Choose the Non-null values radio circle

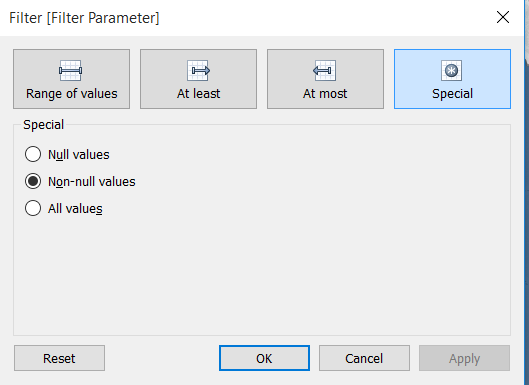pyautogui.click(x=33, y=181)
